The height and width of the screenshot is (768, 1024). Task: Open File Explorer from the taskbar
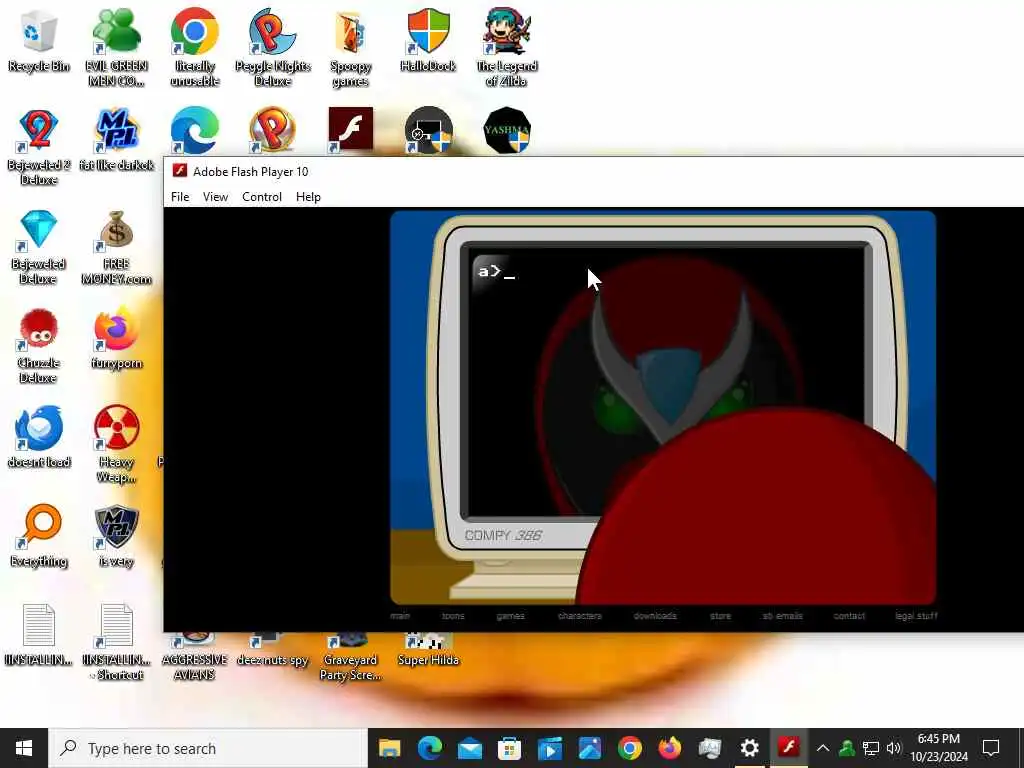click(389, 748)
